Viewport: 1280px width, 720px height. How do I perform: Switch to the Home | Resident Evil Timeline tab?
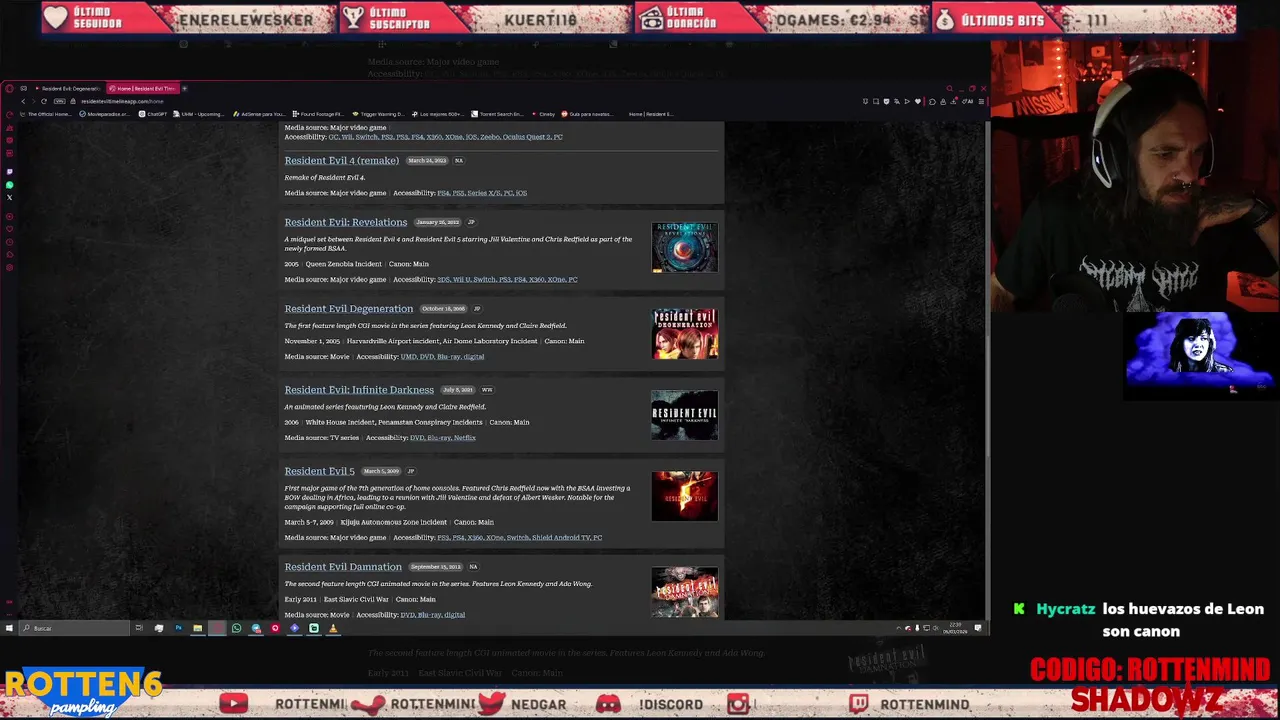143,89
